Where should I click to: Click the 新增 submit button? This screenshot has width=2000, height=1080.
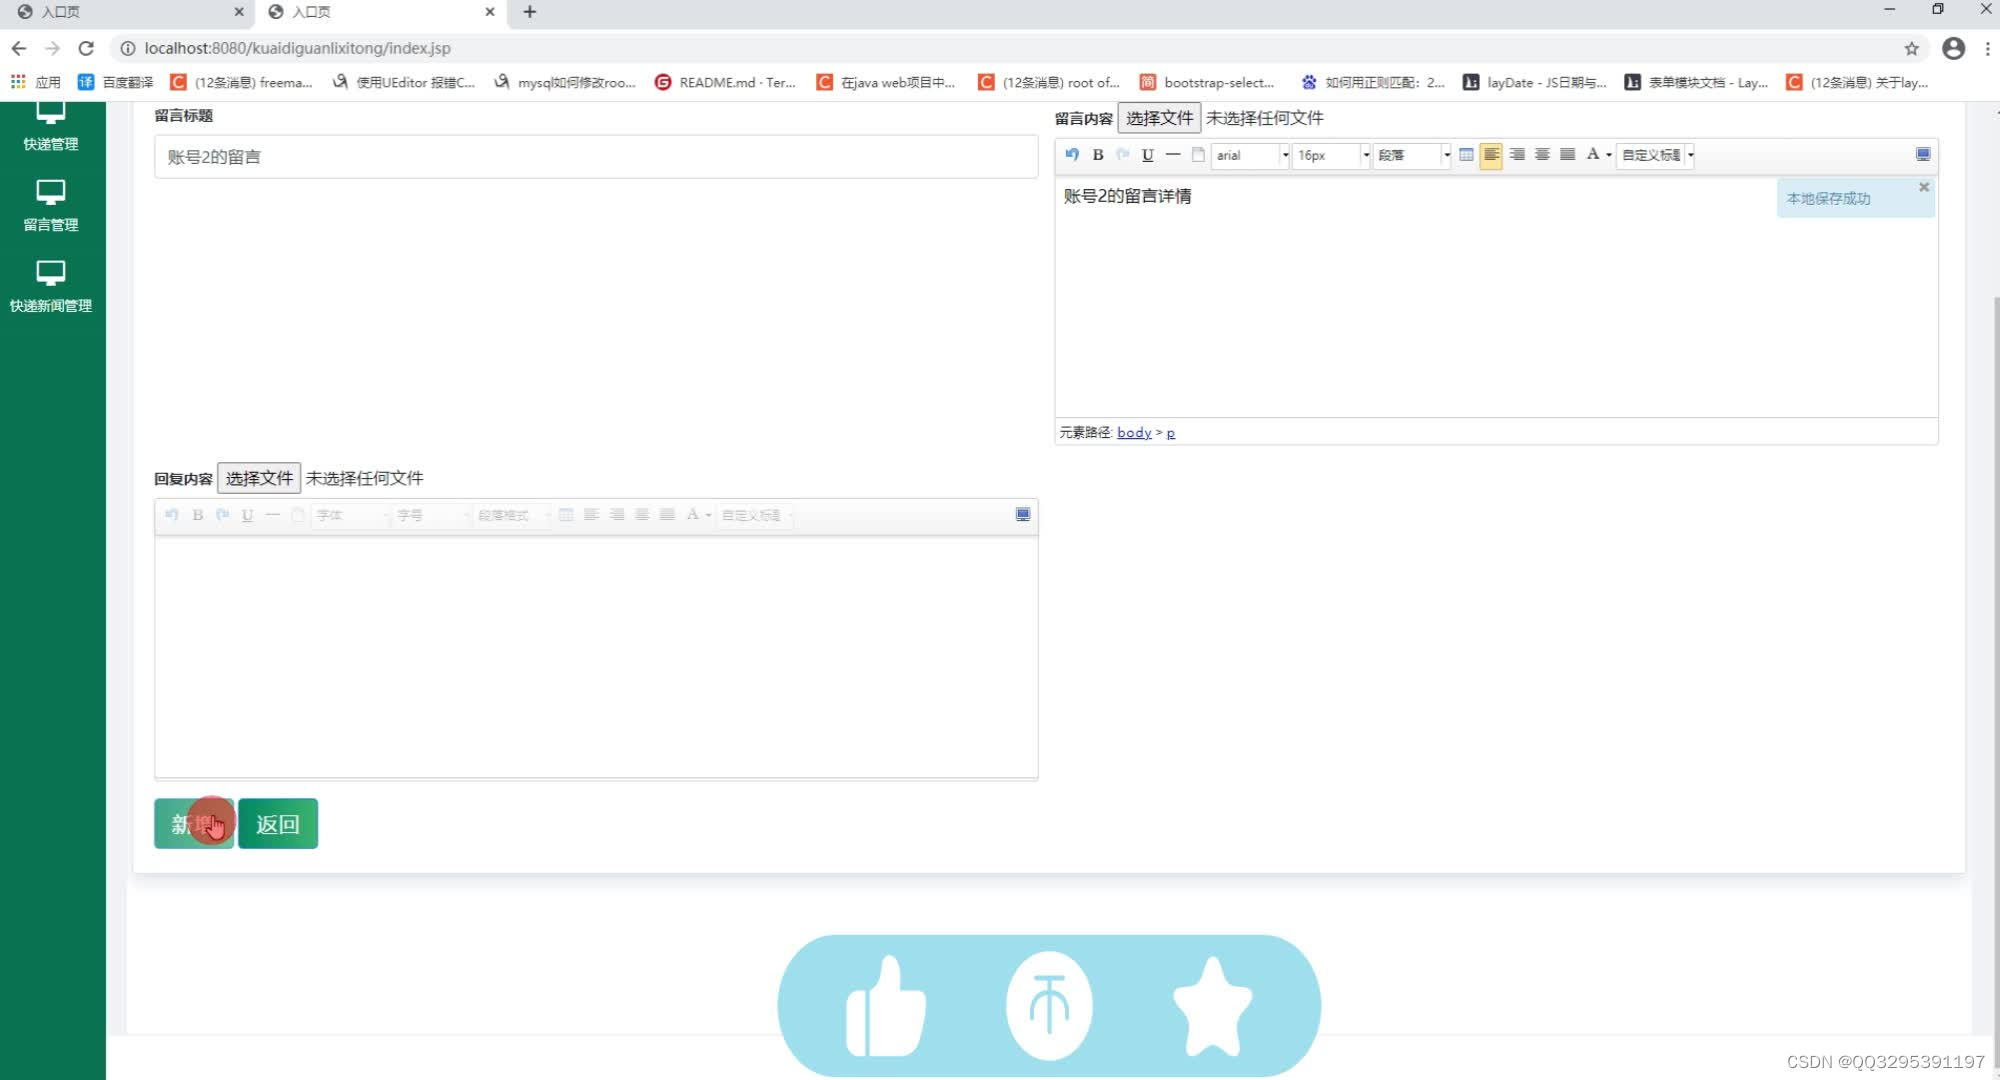[194, 823]
